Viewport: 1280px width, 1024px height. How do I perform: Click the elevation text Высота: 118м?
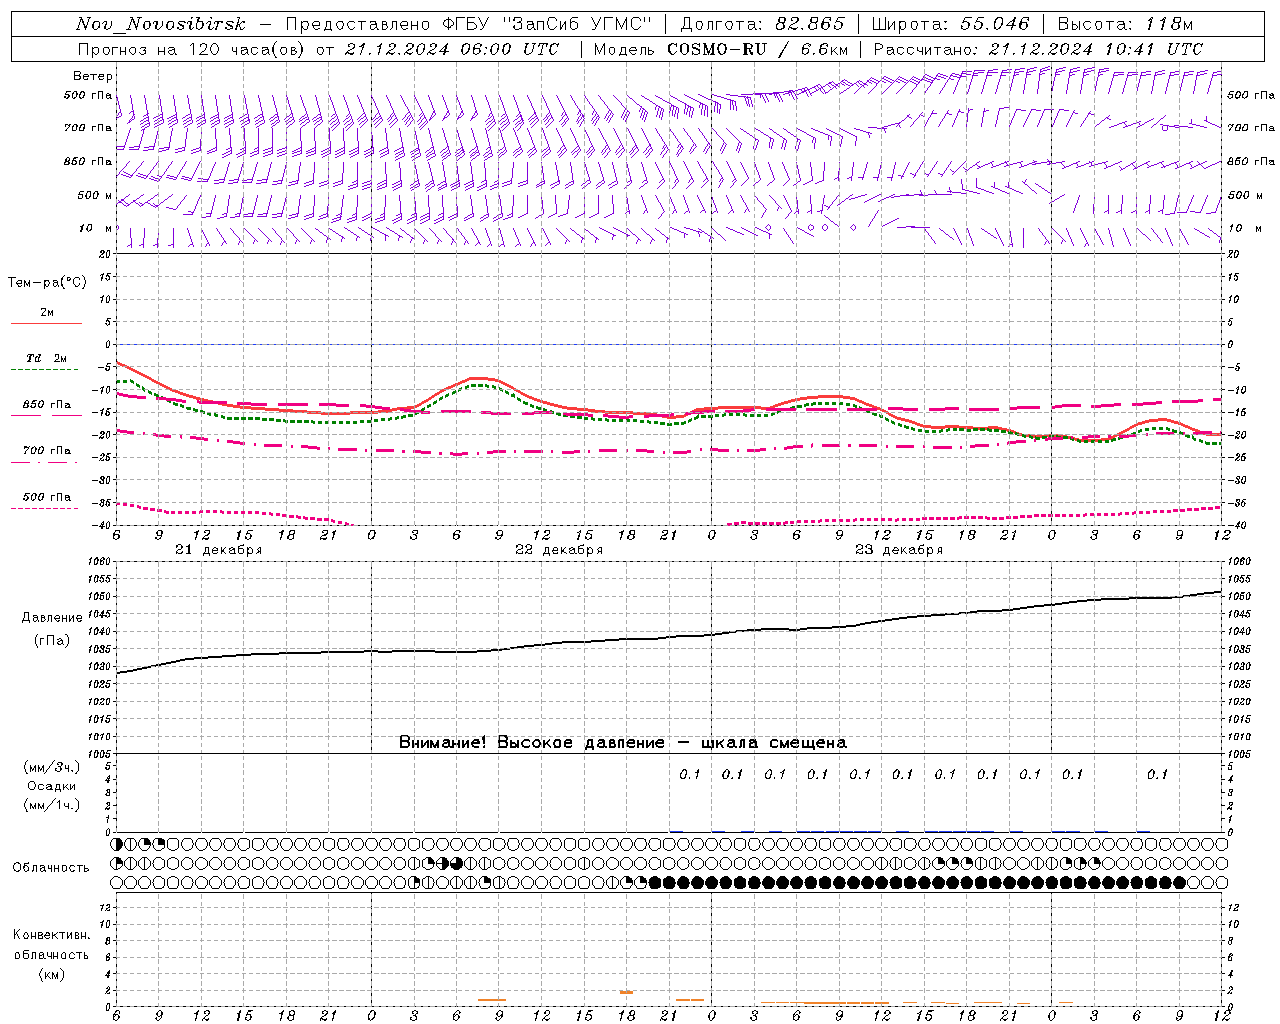(1126, 24)
